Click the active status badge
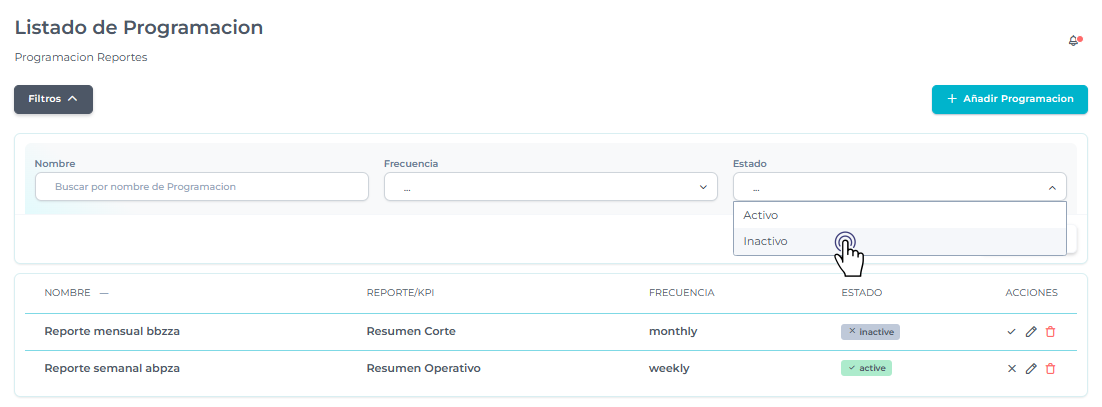The image size is (1102, 407). (866, 368)
